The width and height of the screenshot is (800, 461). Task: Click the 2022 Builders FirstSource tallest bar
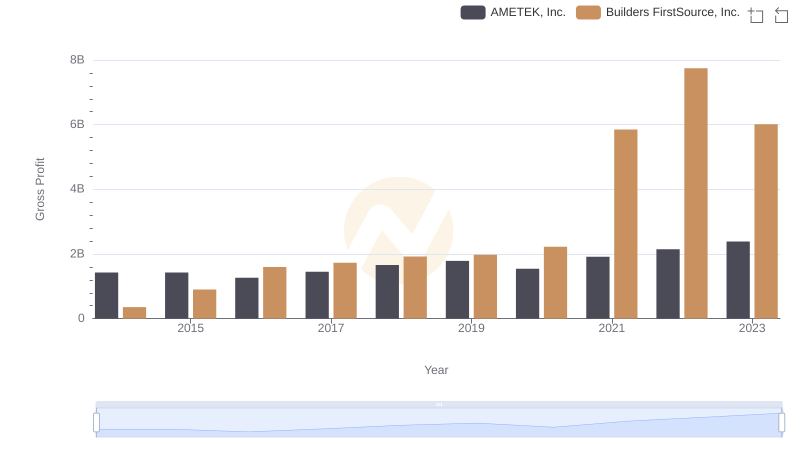click(695, 193)
